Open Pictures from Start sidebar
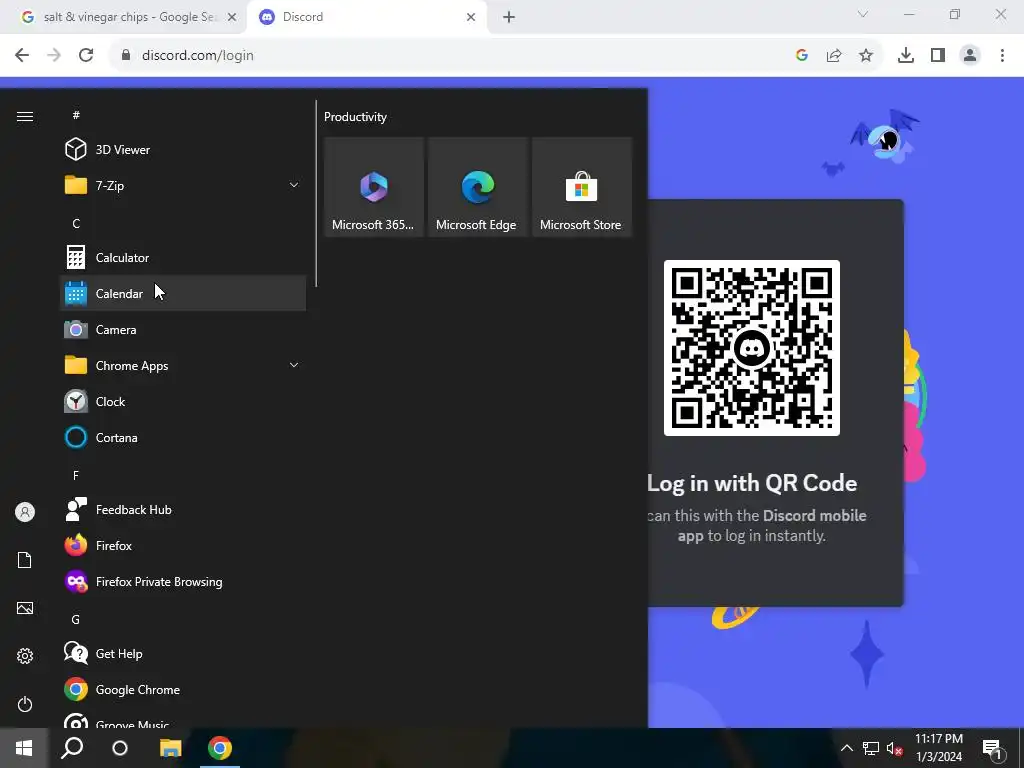 click(x=25, y=608)
